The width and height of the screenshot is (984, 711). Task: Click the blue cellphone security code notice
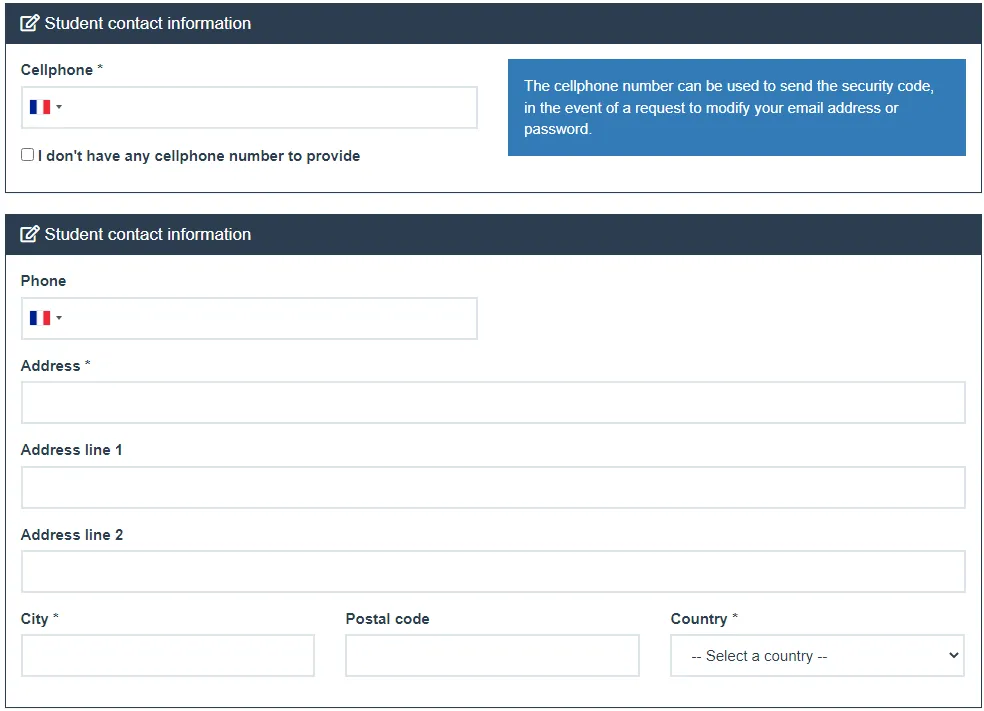[736, 107]
